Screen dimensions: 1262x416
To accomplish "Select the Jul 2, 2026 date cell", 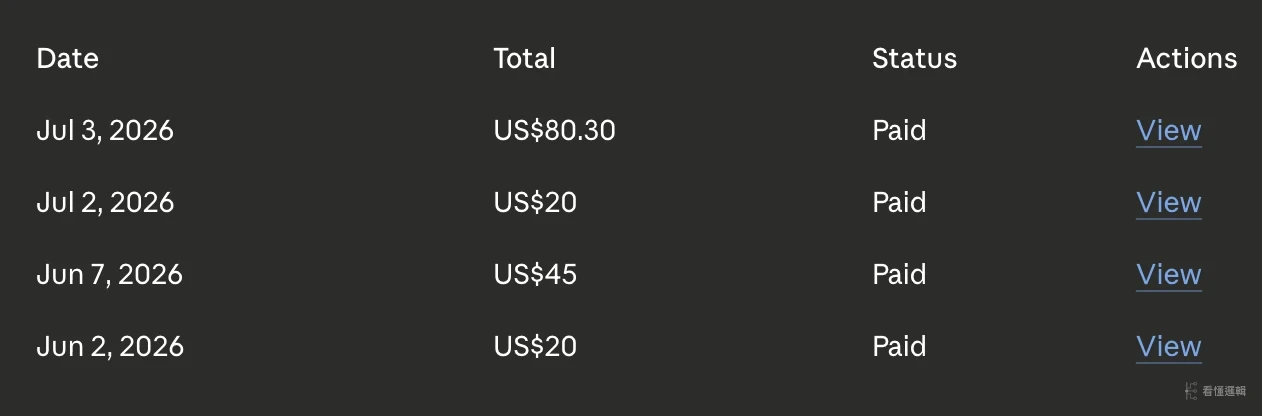I will click(x=105, y=203).
